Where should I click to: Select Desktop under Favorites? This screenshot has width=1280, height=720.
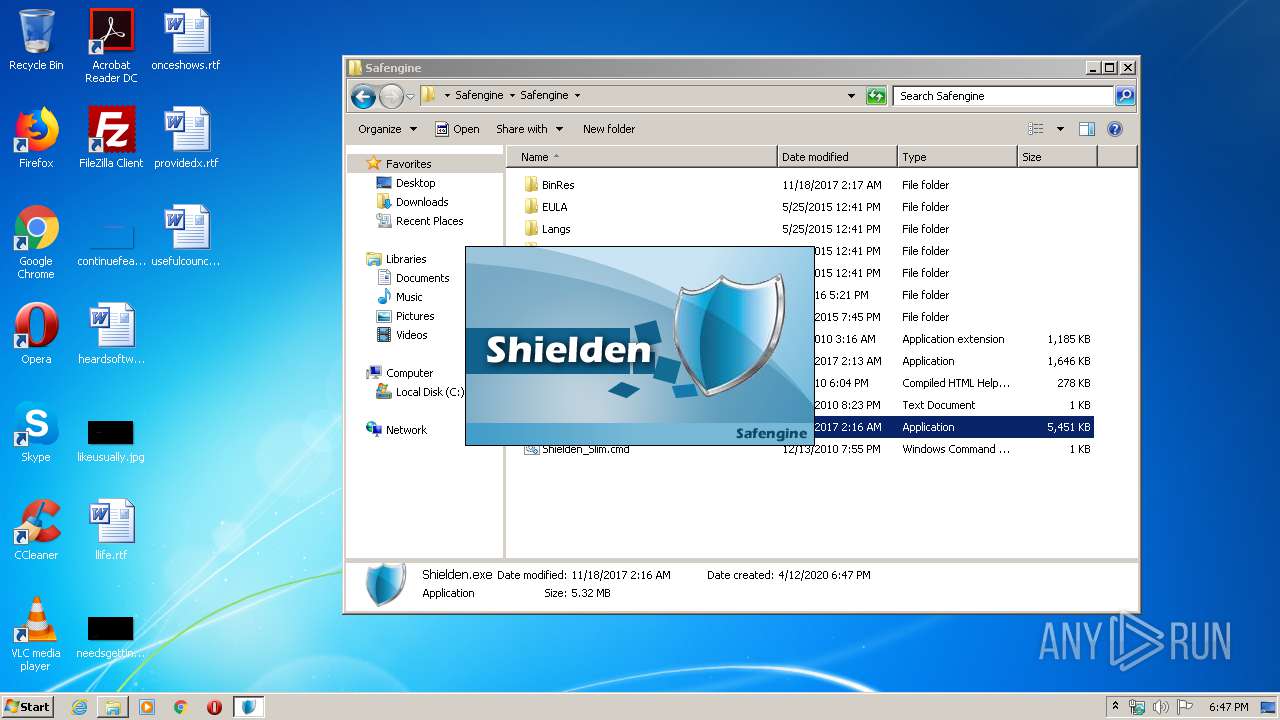[415, 183]
